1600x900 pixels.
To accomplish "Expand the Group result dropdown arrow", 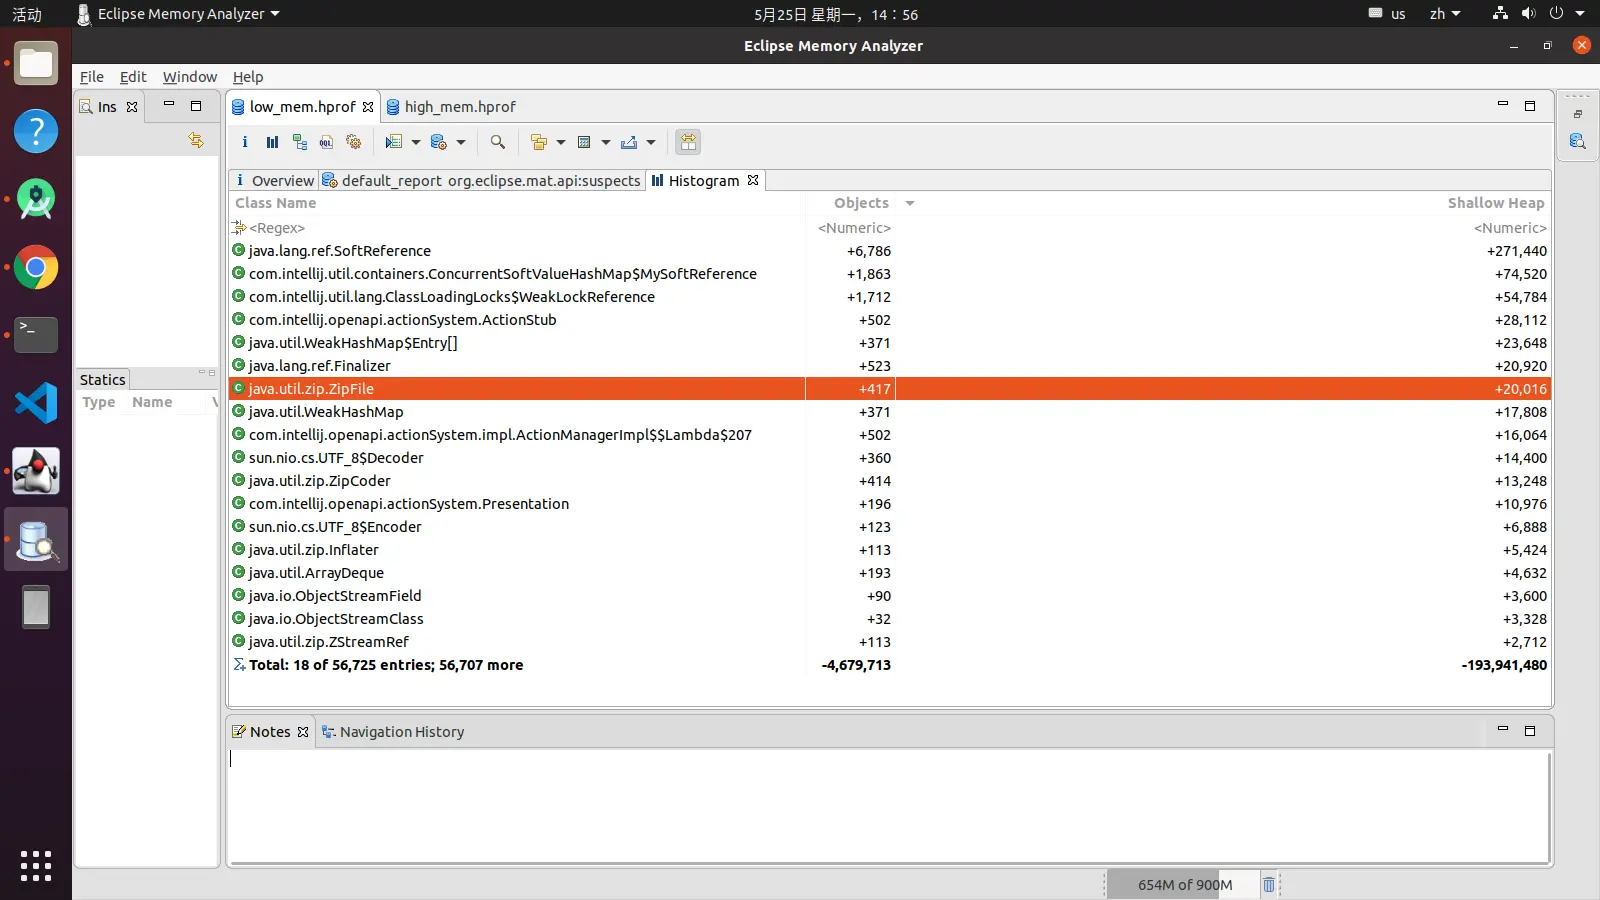I will (561, 142).
